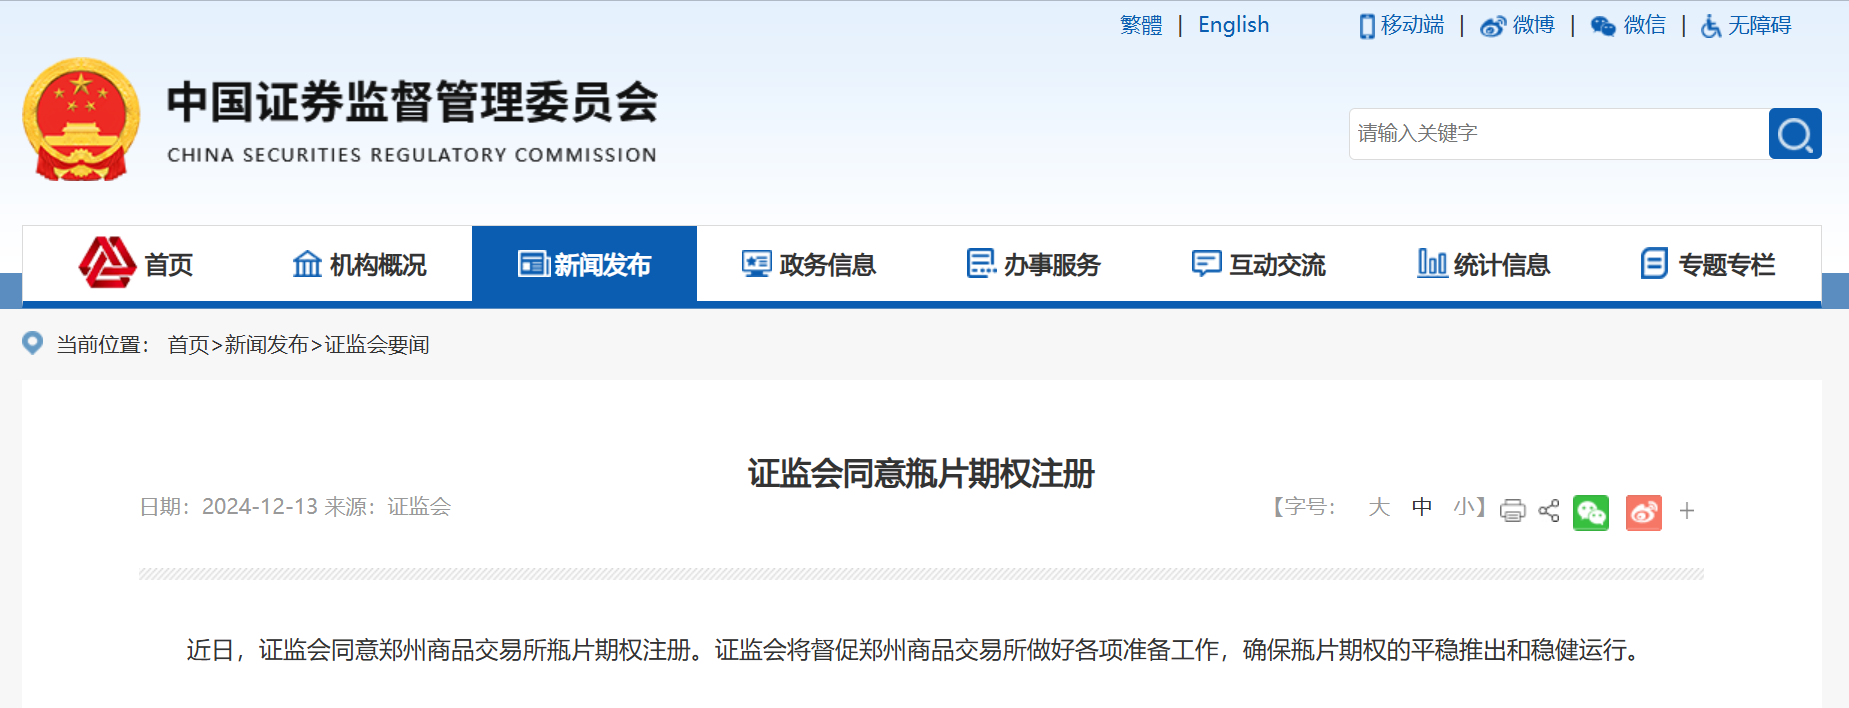Image resolution: width=1849 pixels, height=708 pixels.
Task: Click 证监会要闻 in breadcrumb
Action: point(377,345)
